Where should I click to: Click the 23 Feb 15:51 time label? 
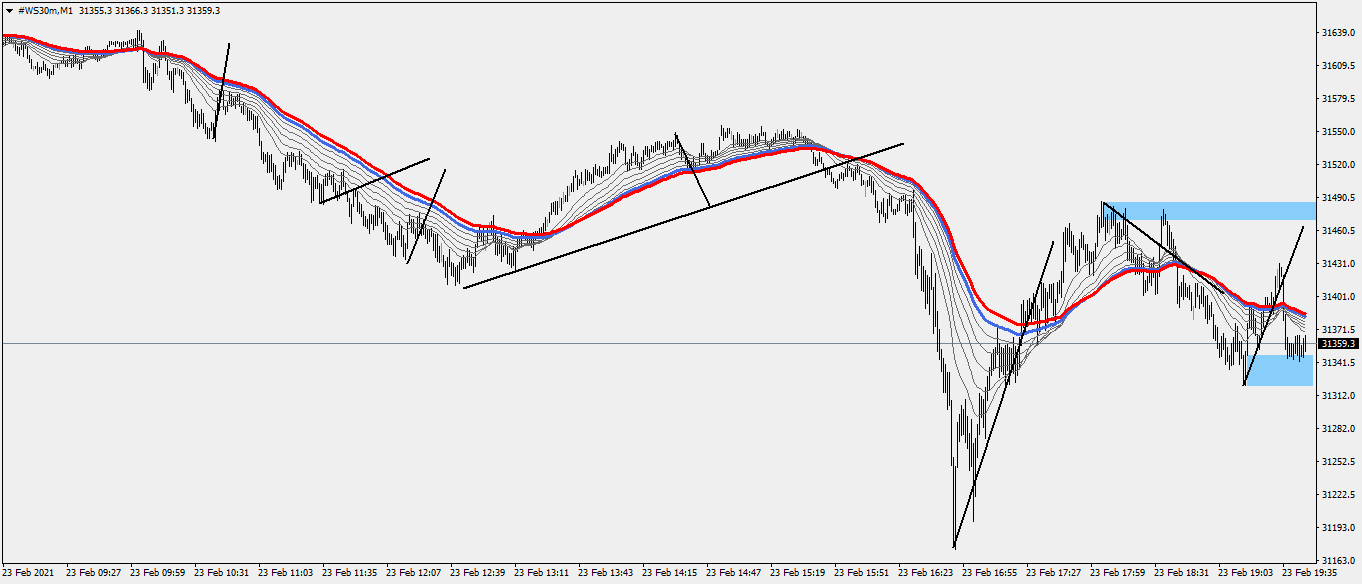tap(862, 574)
